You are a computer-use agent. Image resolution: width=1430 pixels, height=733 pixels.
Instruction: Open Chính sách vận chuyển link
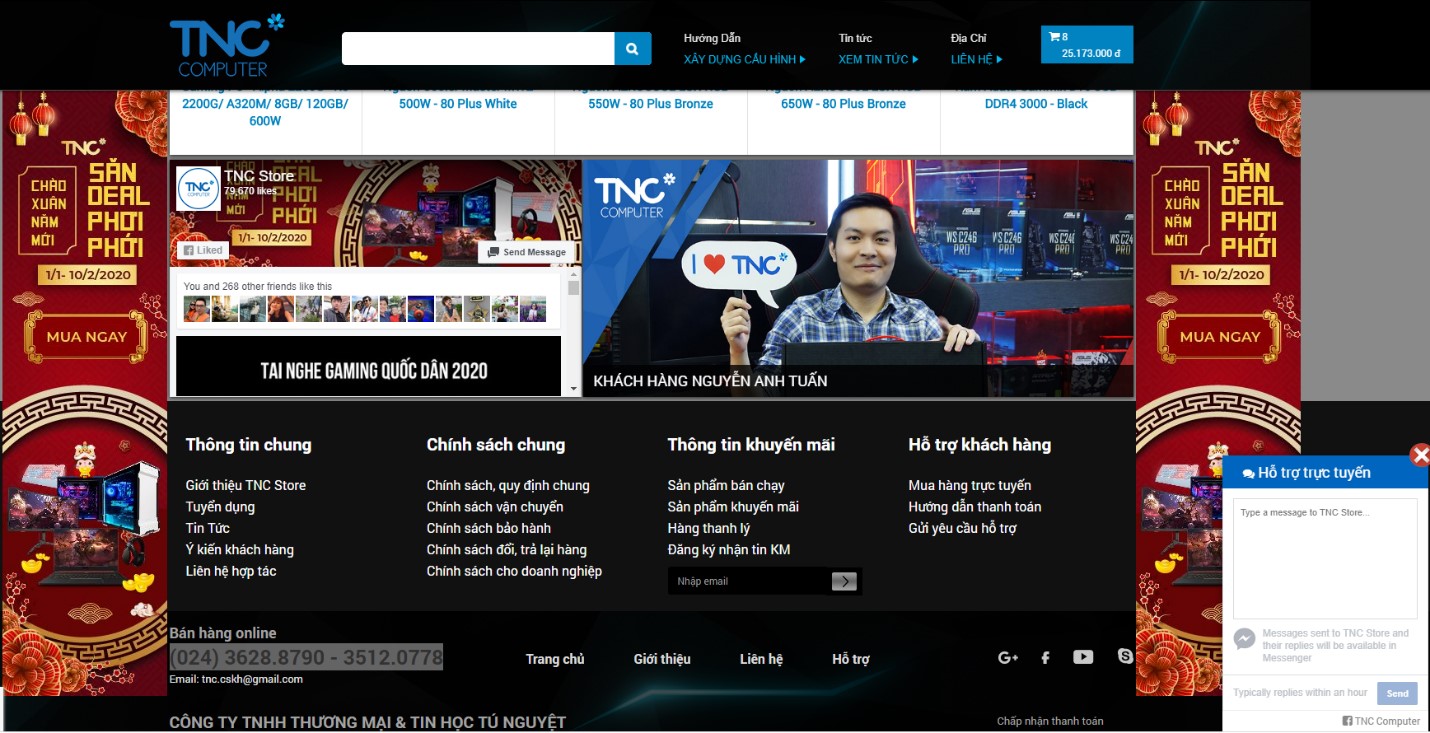(495, 507)
